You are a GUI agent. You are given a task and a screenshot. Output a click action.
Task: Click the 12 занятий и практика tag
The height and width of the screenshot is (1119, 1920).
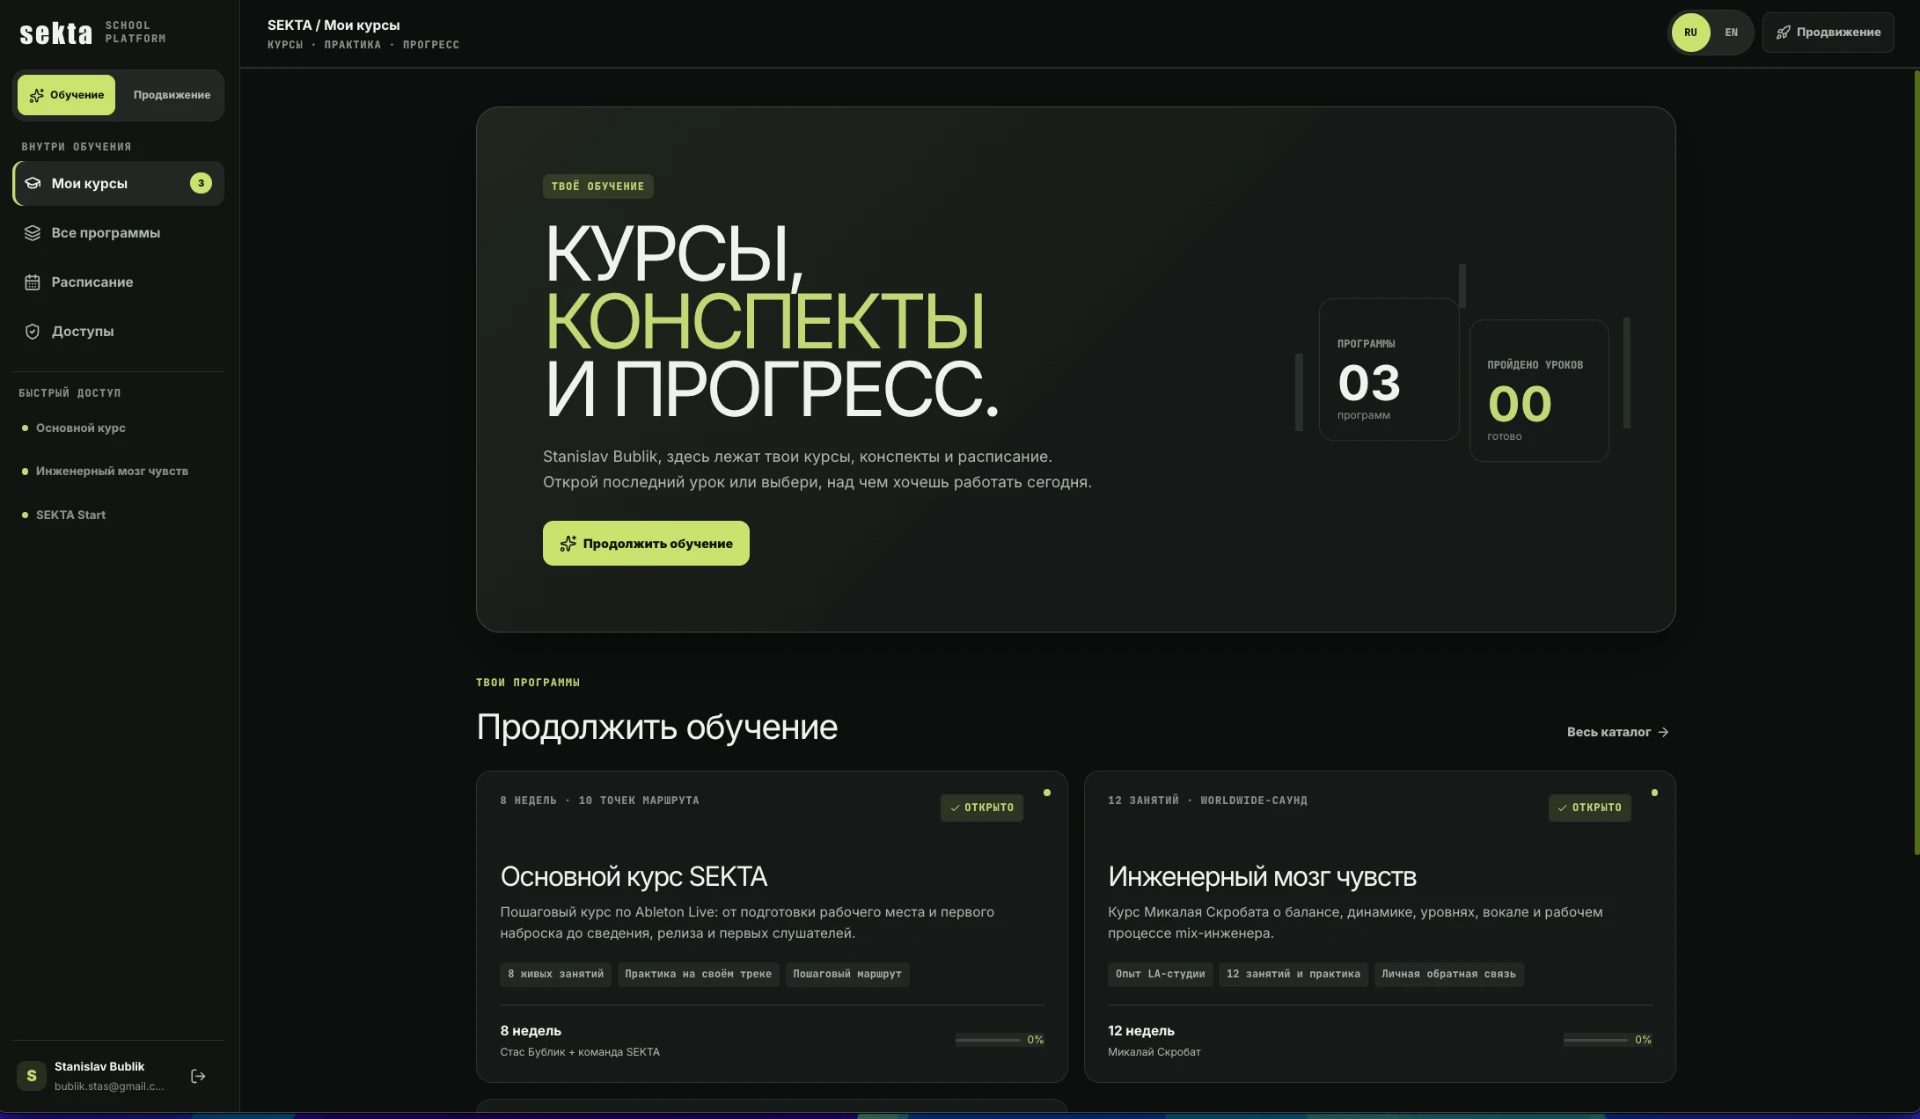click(x=1293, y=974)
